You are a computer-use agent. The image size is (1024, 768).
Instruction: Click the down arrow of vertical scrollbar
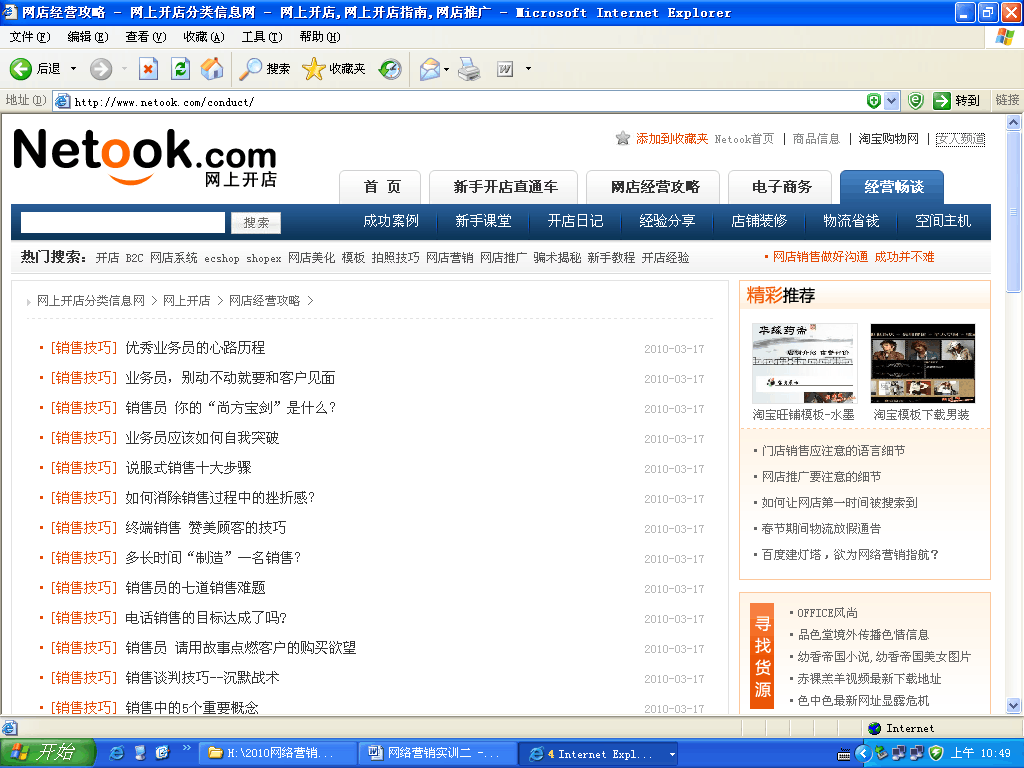pos(1014,706)
